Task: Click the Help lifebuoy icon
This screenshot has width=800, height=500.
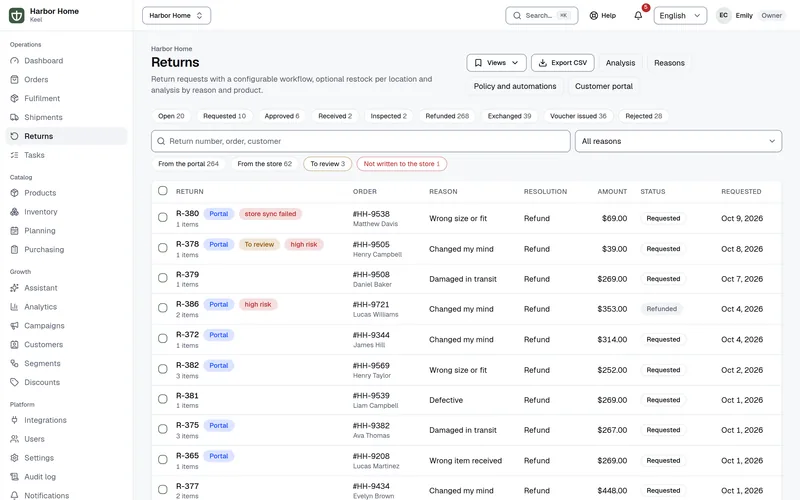Action: [593, 15]
